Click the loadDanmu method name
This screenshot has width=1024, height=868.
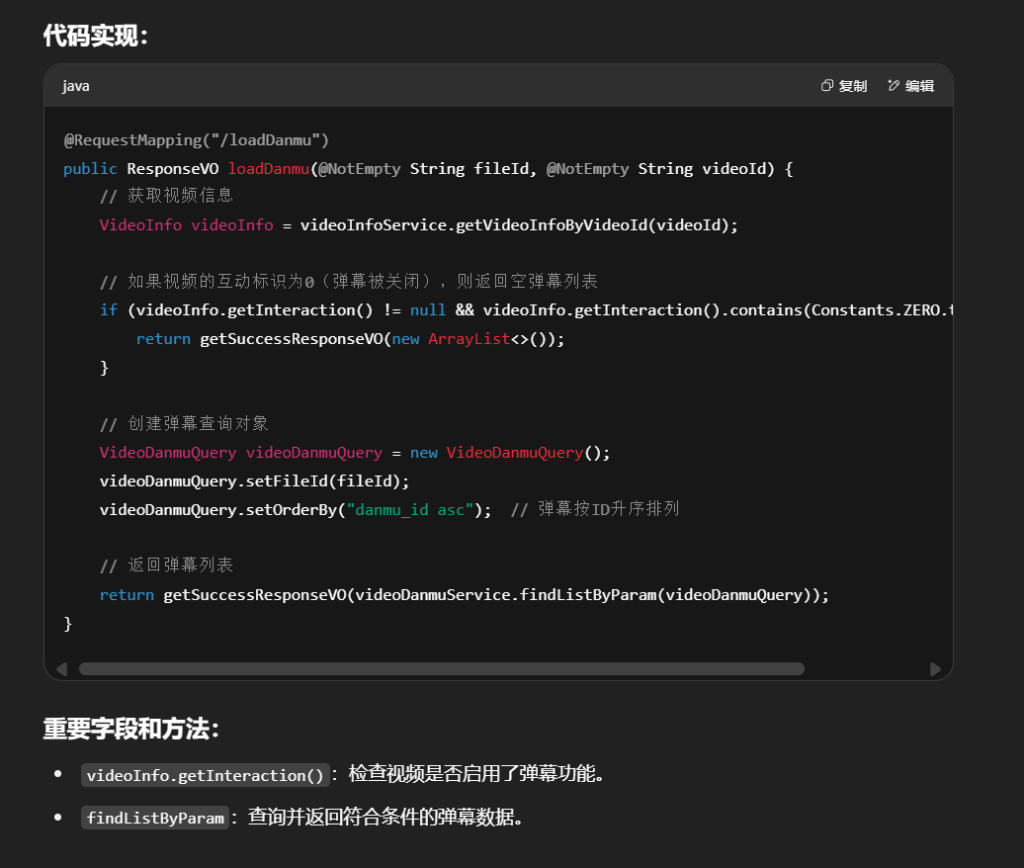coord(268,168)
